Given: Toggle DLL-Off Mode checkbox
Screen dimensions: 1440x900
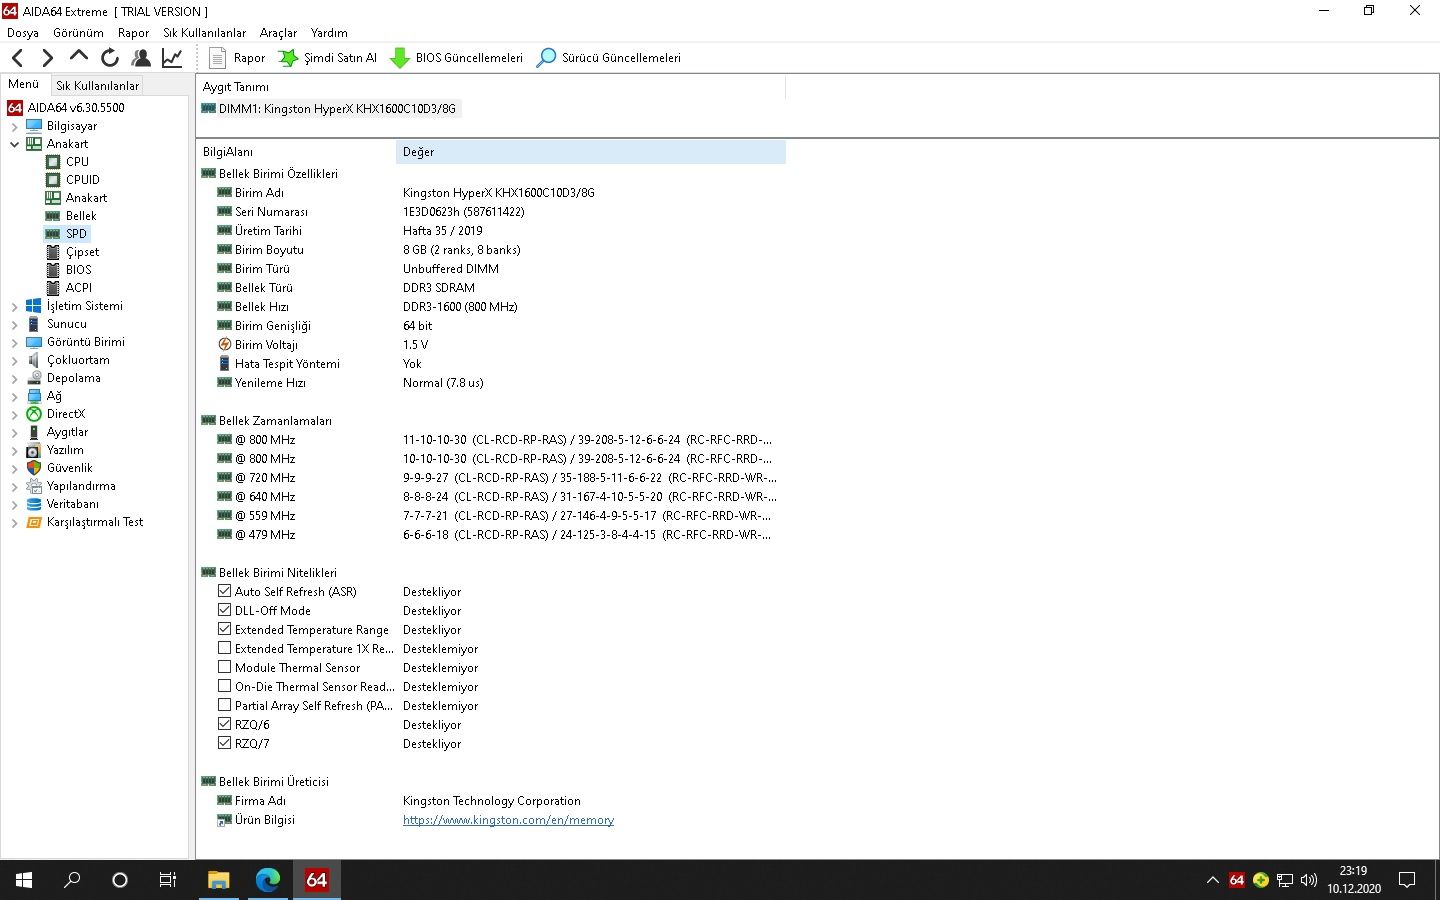Looking at the screenshot, I should (224, 610).
